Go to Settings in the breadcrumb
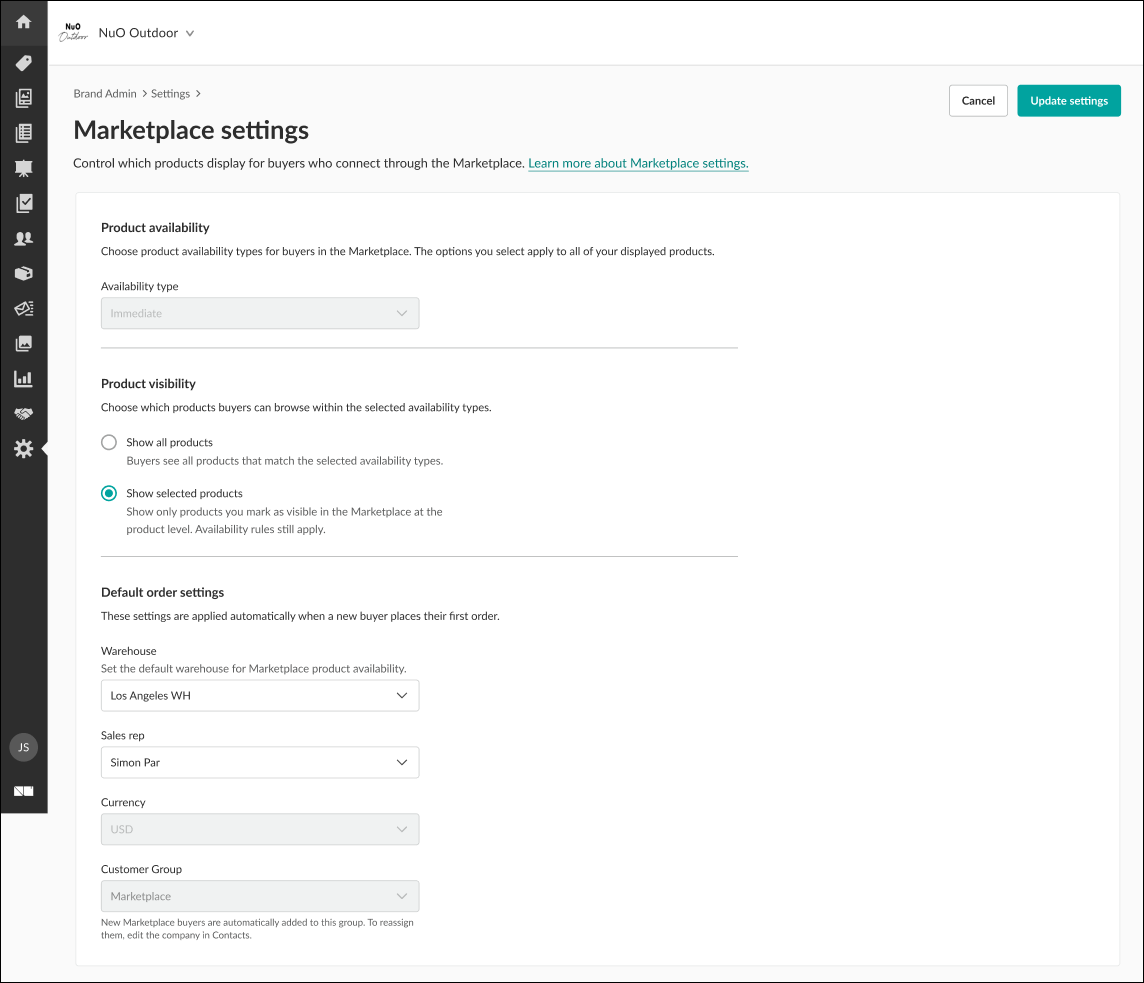This screenshot has width=1144, height=983. tap(170, 94)
